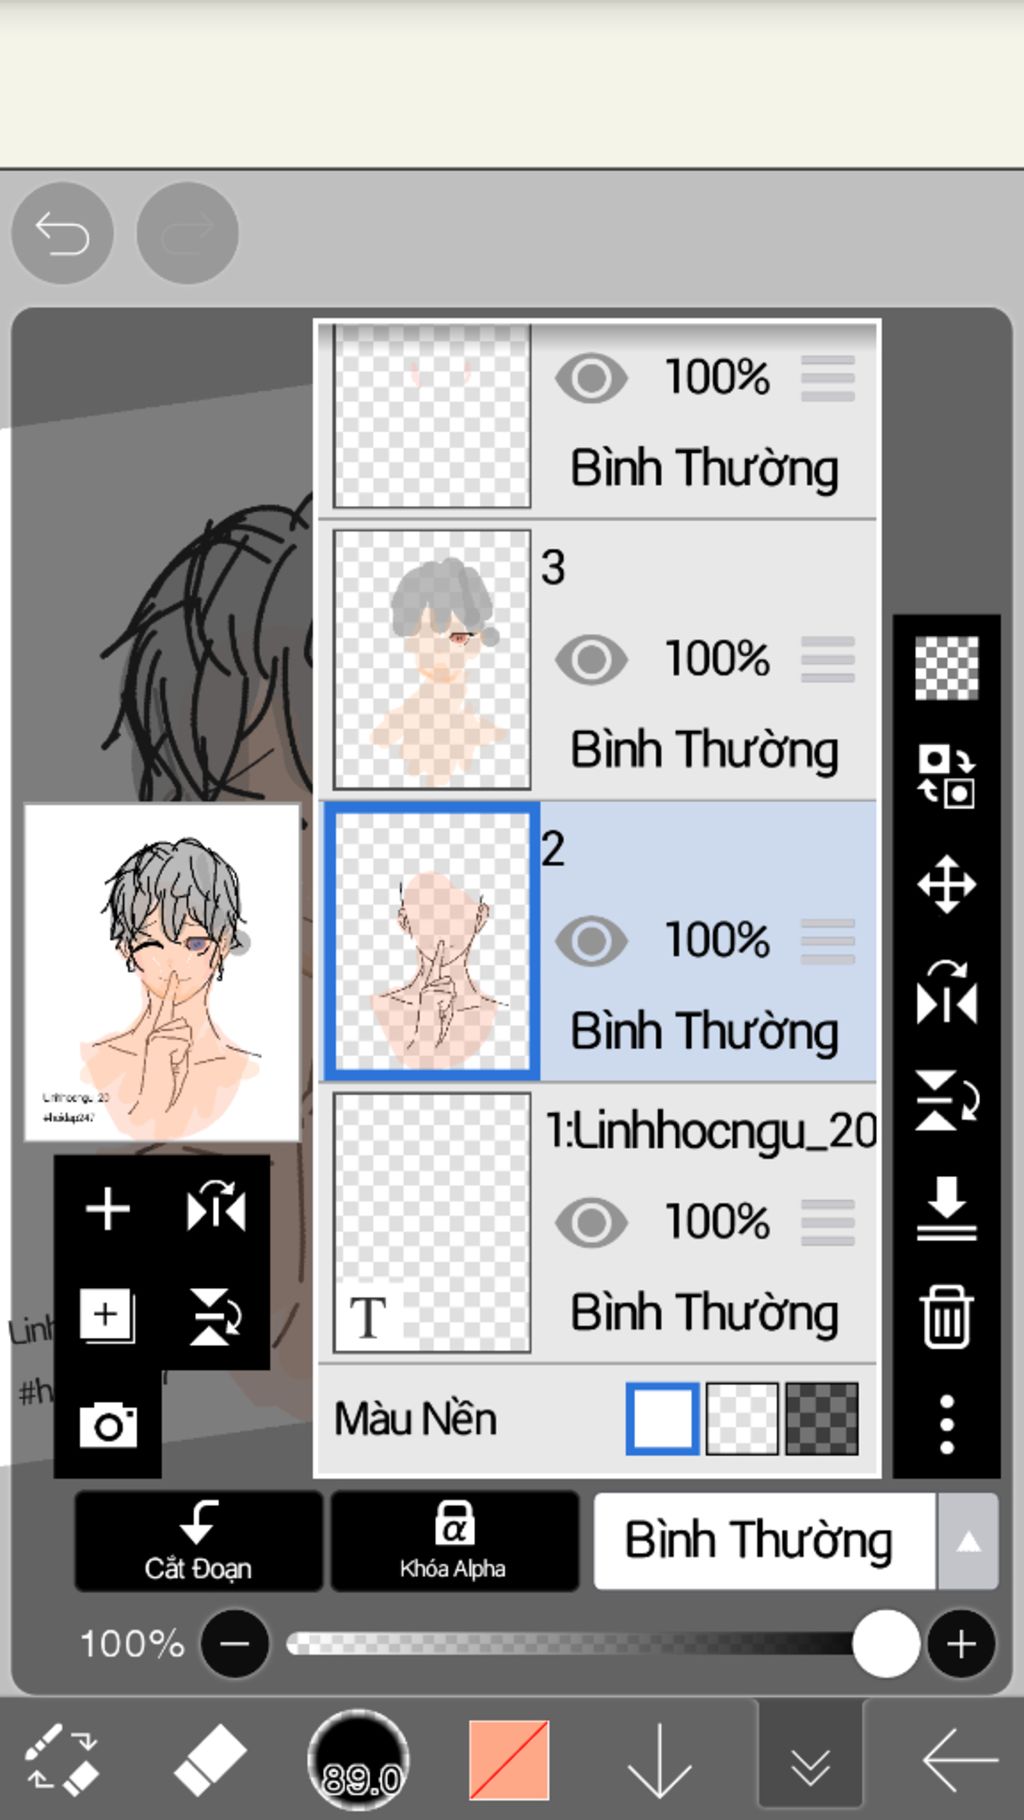Expand the Bình Thường blend mode dropdown arrow

967,1541
